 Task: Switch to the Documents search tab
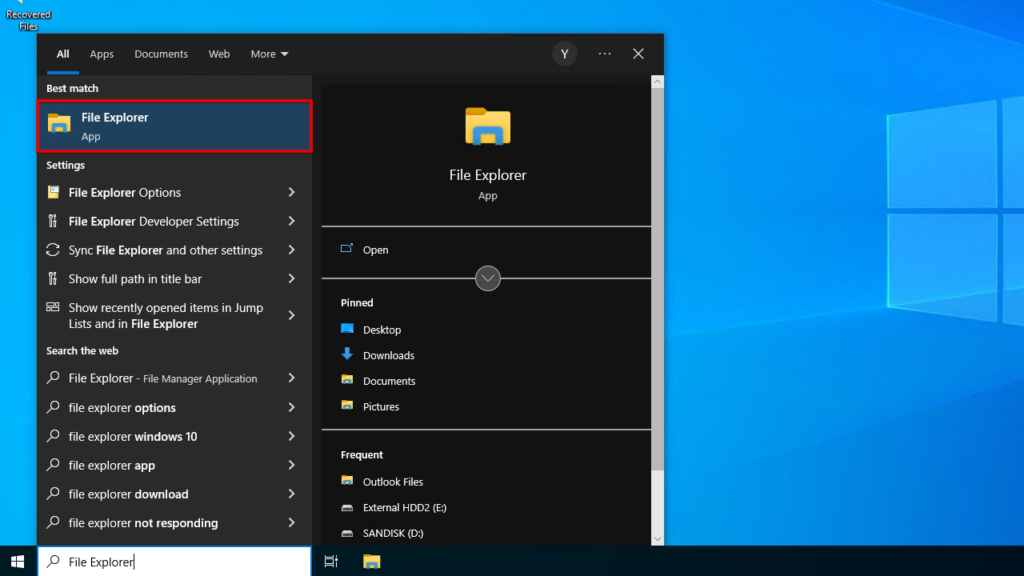pos(160,54)
